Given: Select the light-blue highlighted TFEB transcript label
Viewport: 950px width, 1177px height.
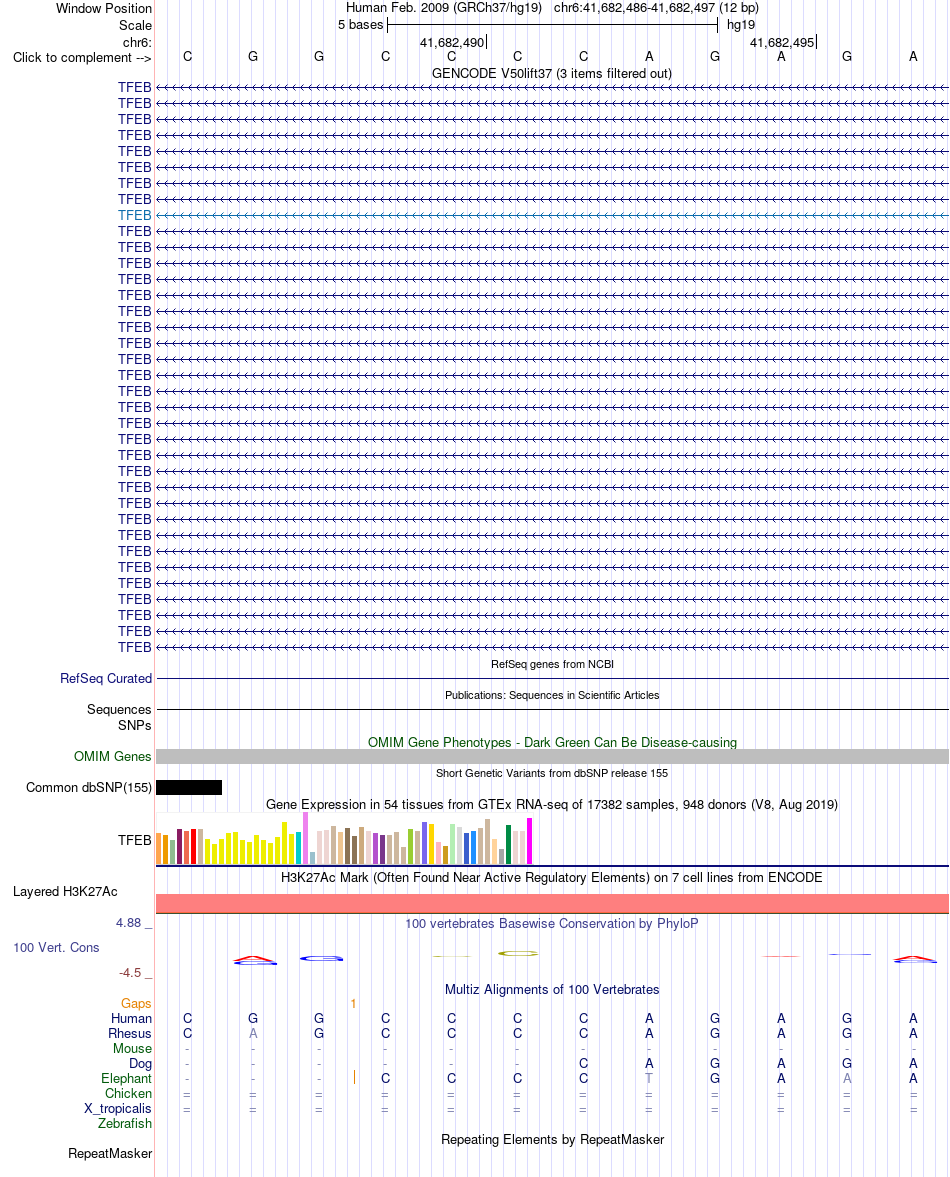Looking at the screenshot, I should coord(134,215).
